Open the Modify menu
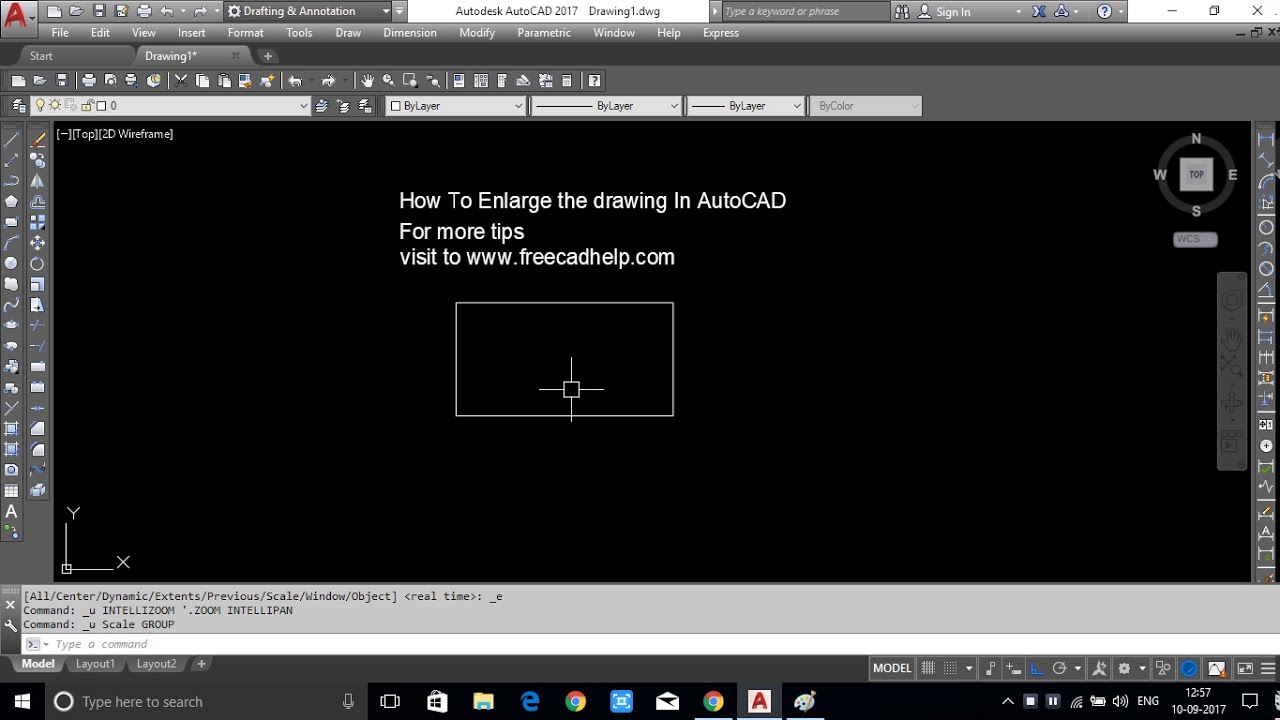Screen dimensions: 1280x720 477,33
